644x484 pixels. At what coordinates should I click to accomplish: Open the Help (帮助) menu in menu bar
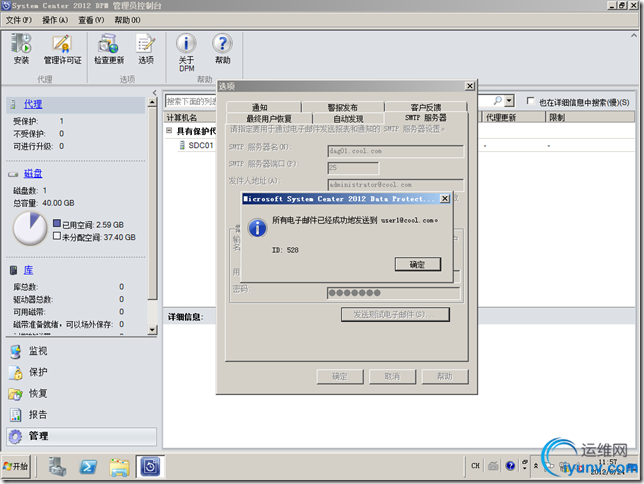click(x=127, y=20)
